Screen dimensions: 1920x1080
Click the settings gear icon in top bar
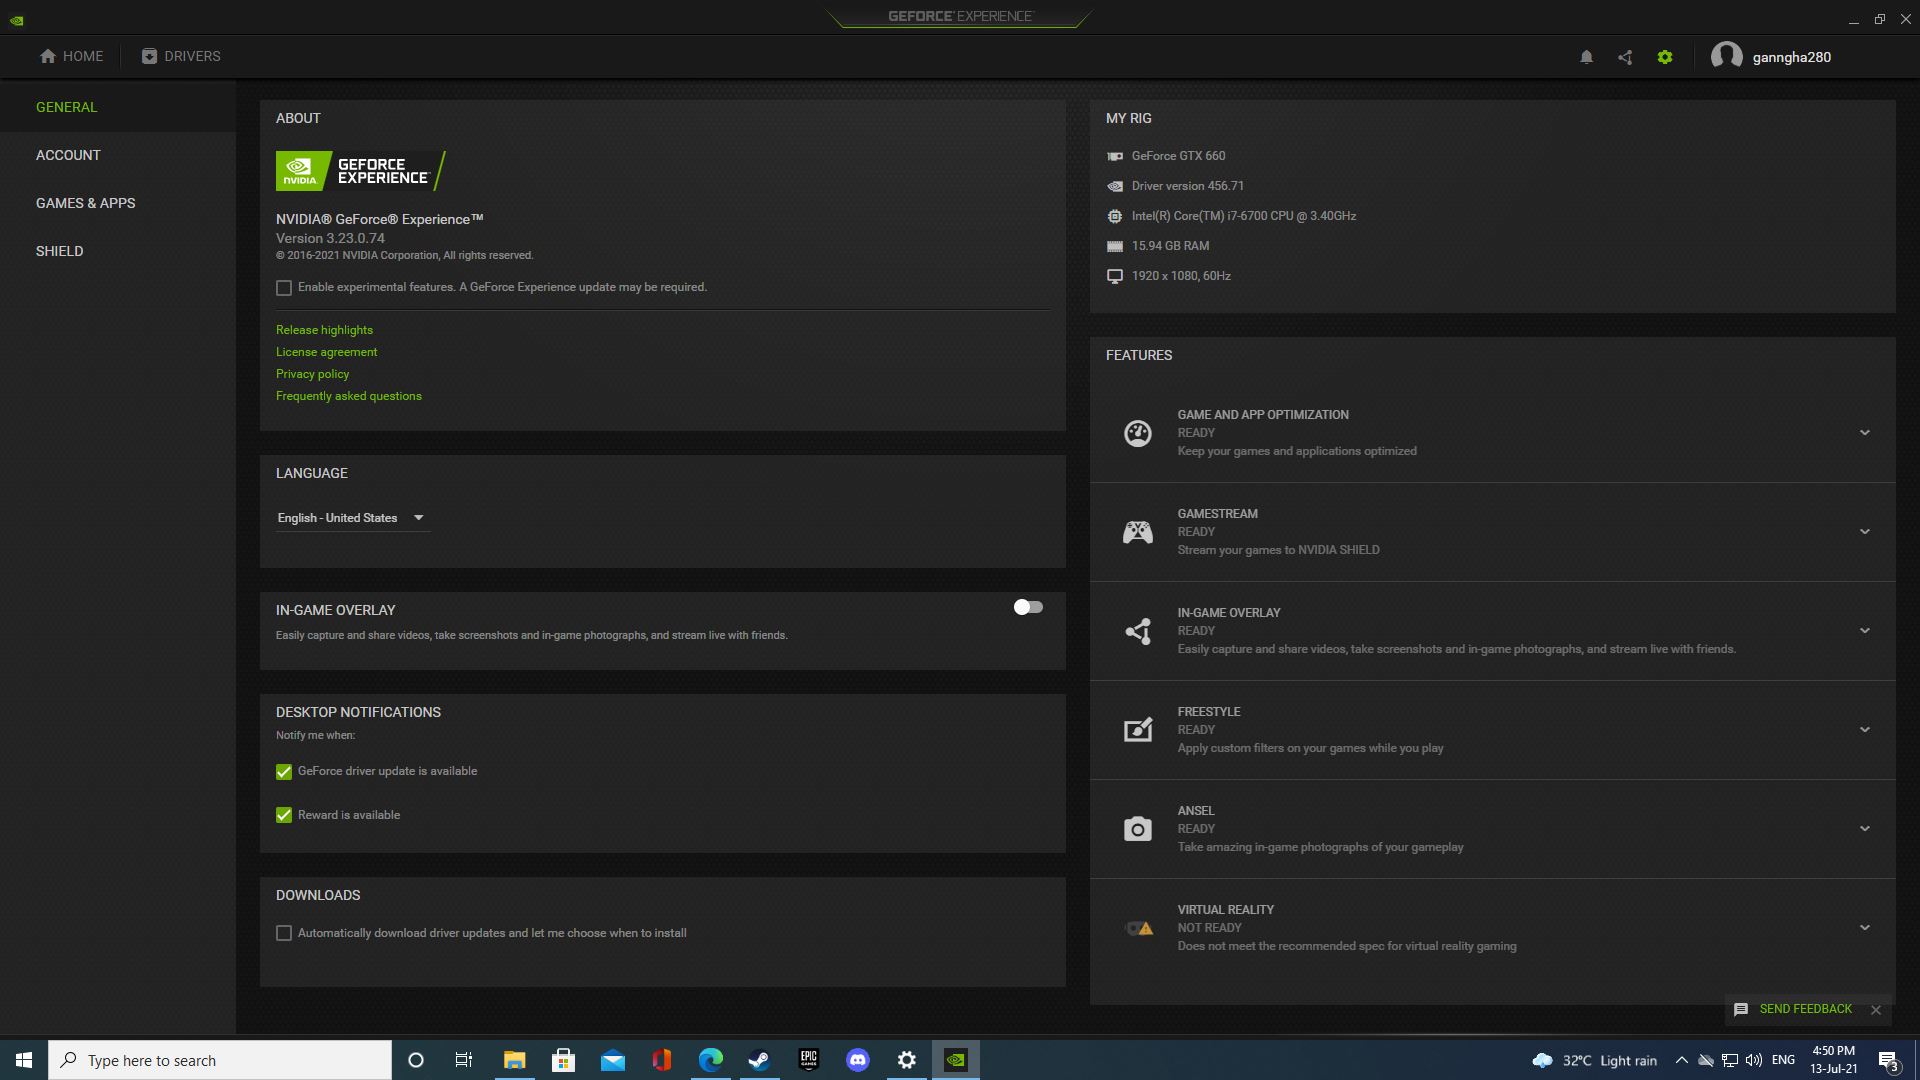[1665, 55]
